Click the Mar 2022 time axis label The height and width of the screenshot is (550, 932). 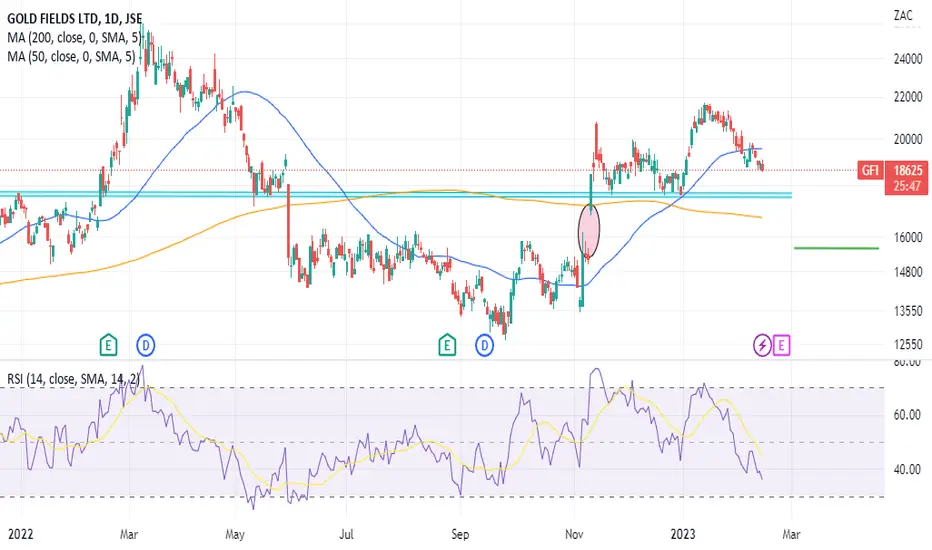tap(129, 534)
